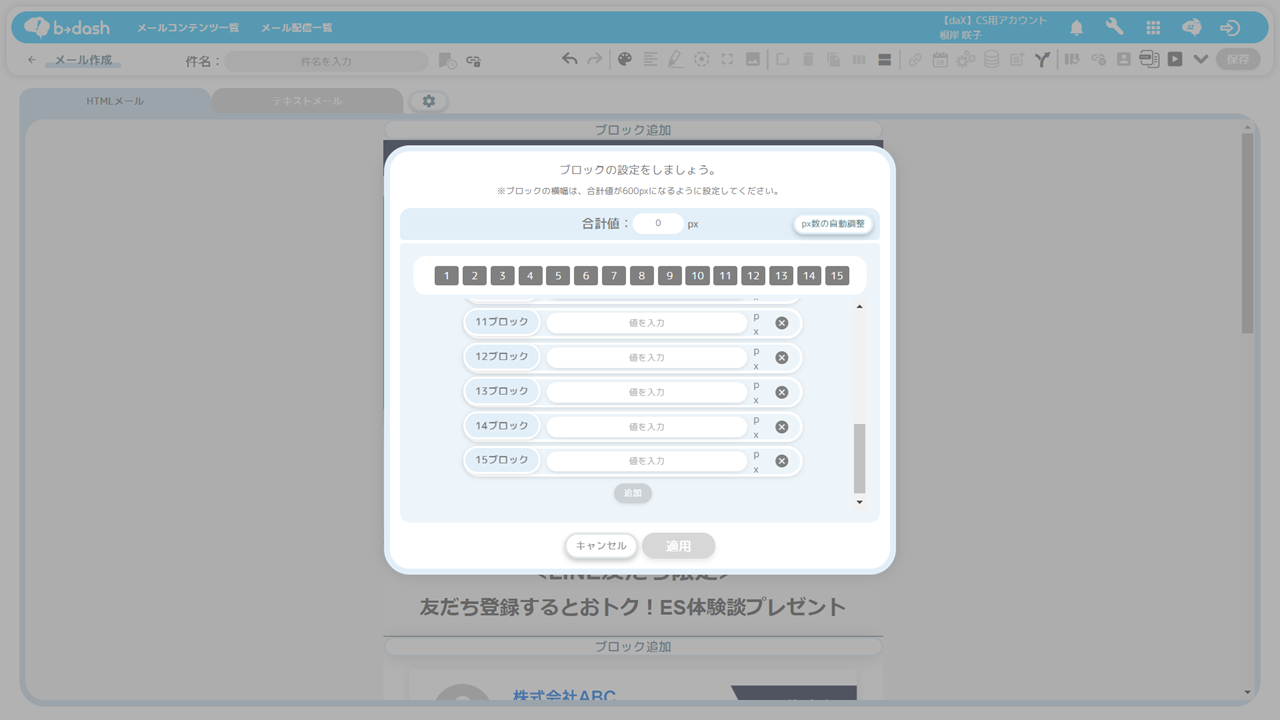Screen dimensions: 1280x720
Task: Delete the 13ブロック row using the X icon
Action: (x=782, y=392)
